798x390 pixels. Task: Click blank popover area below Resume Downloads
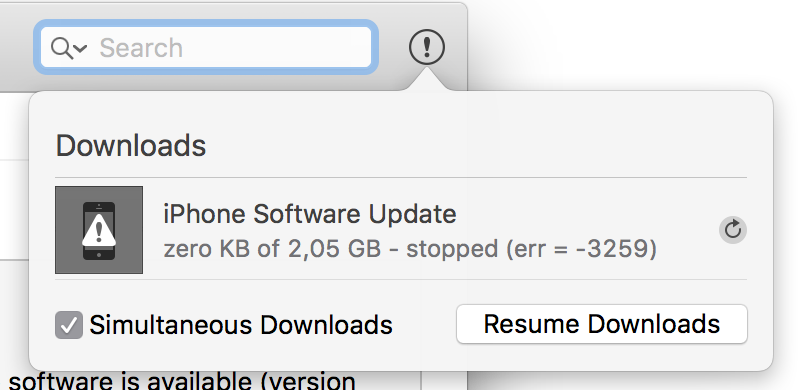[602, 356]
